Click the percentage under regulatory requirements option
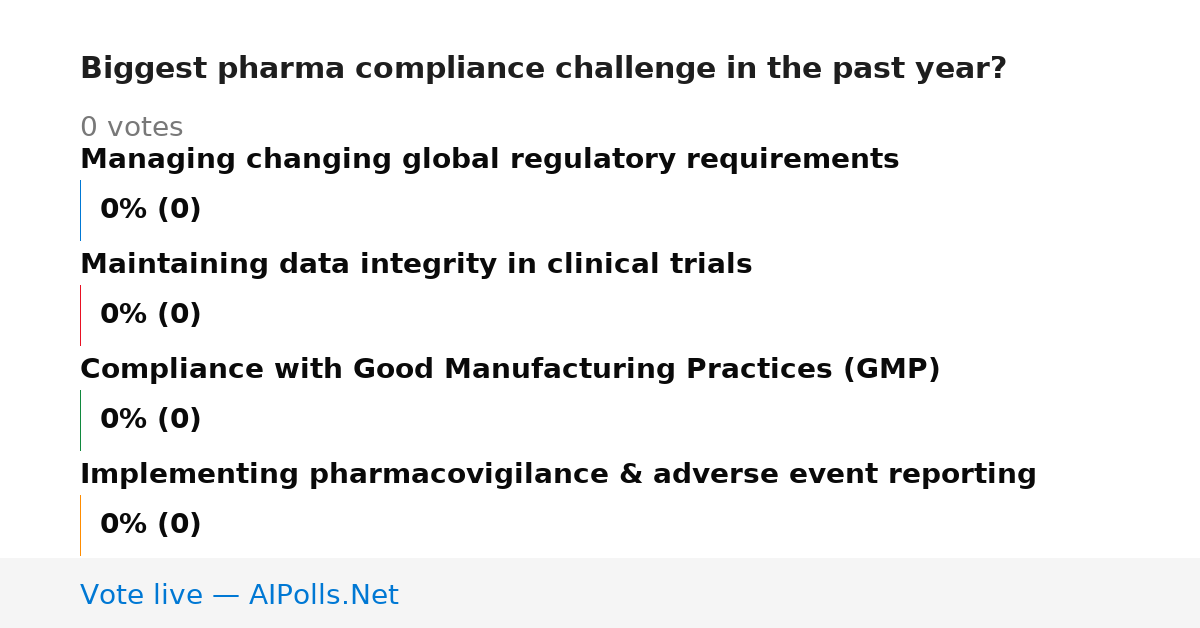Viewport: 1200px width, 628px height. point(151,210)
